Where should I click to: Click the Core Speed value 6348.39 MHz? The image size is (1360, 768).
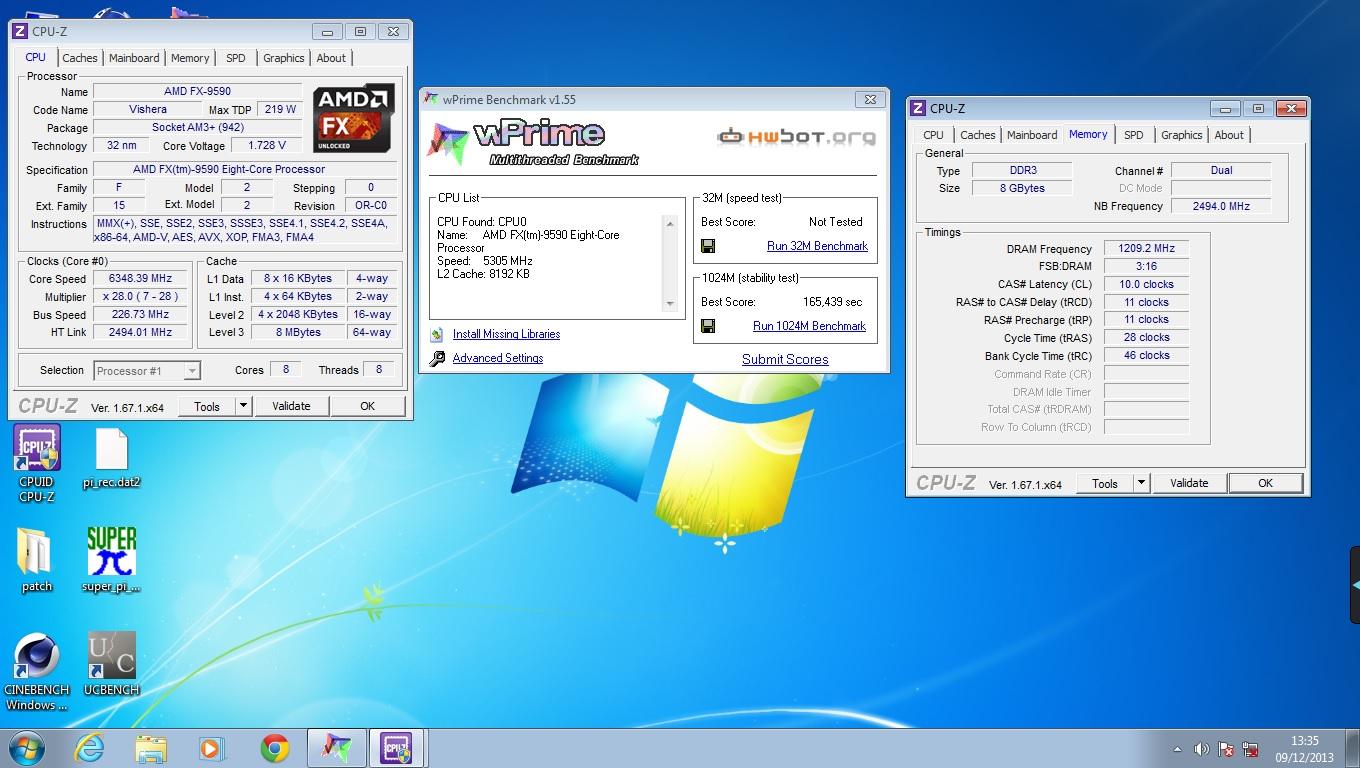141,279
